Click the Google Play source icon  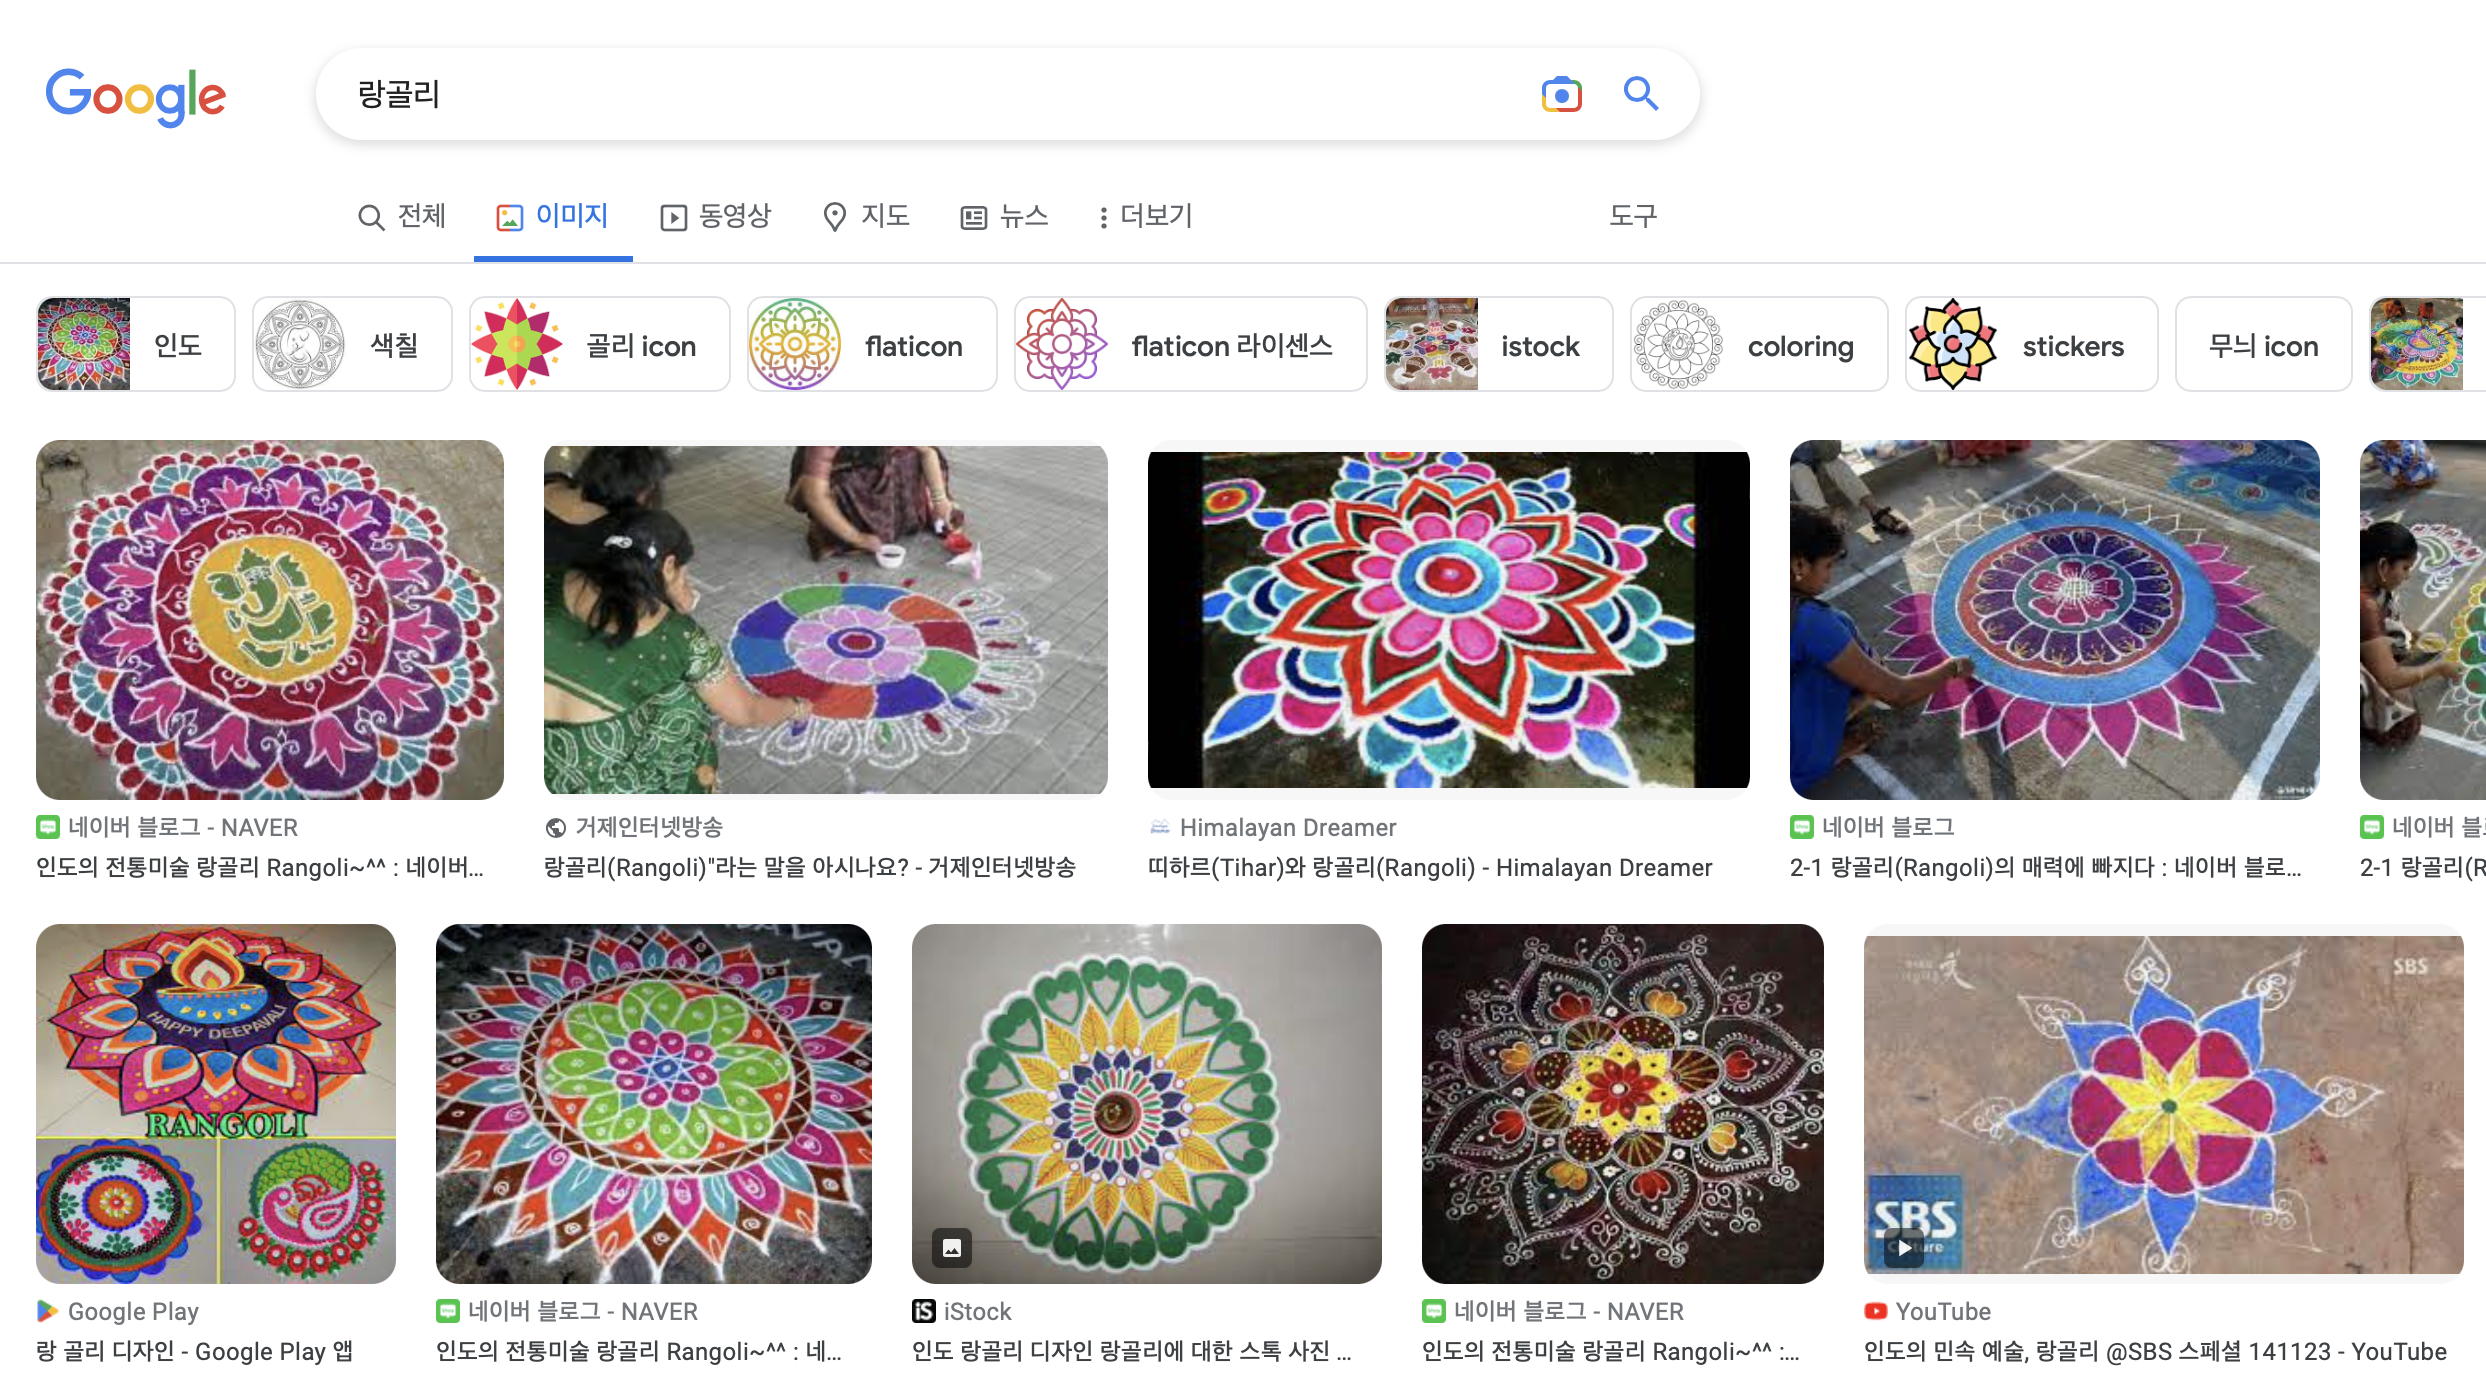click(46, 1310)
